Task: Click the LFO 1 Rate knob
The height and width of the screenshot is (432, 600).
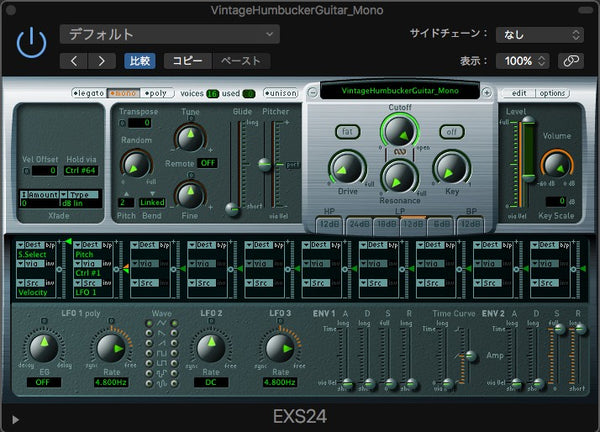Action: [111, 348]
